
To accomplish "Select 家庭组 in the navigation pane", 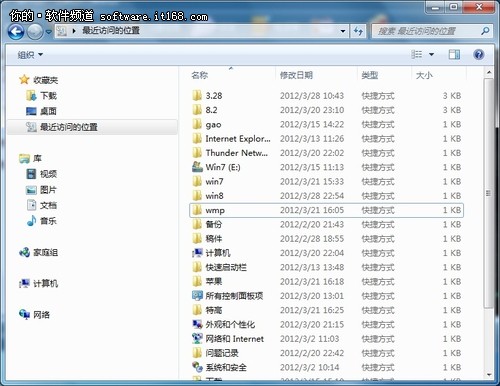I will tap(39, 252).
